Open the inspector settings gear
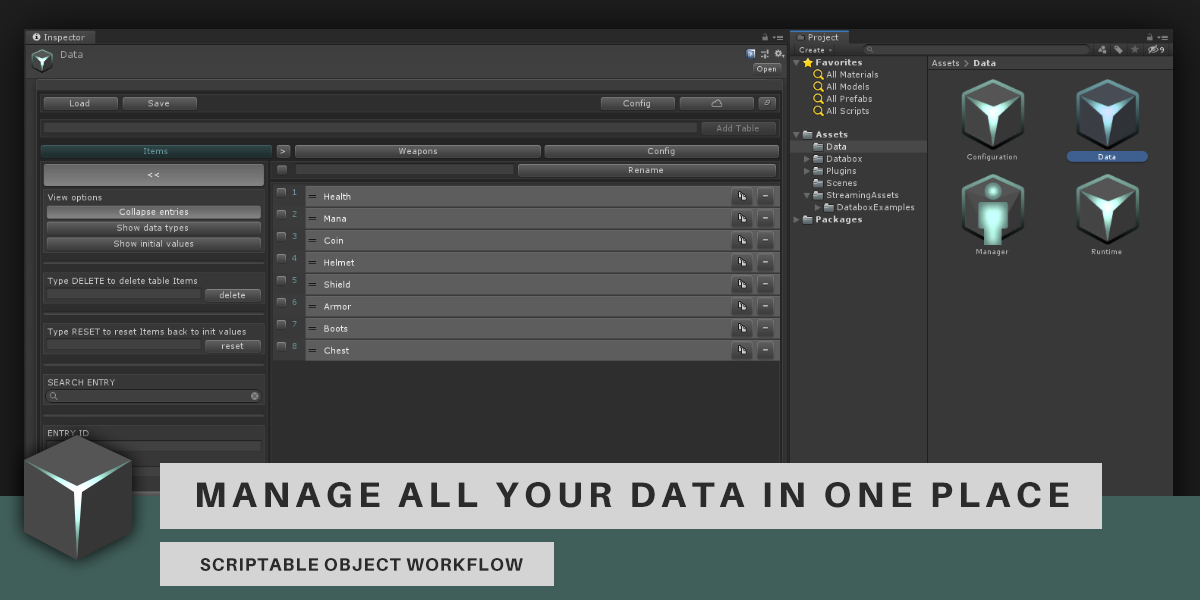The image size is (1200, 600). 779,54
